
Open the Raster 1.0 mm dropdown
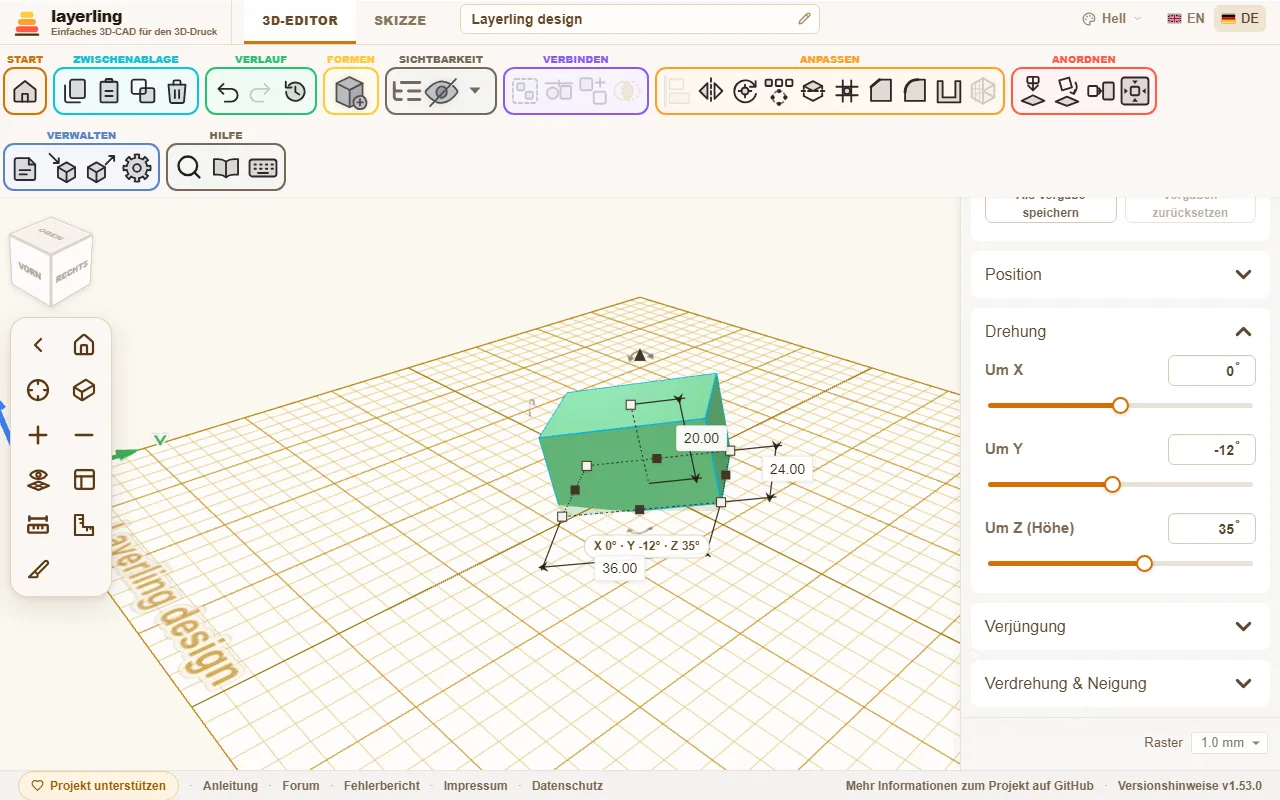click(1229, 743)
